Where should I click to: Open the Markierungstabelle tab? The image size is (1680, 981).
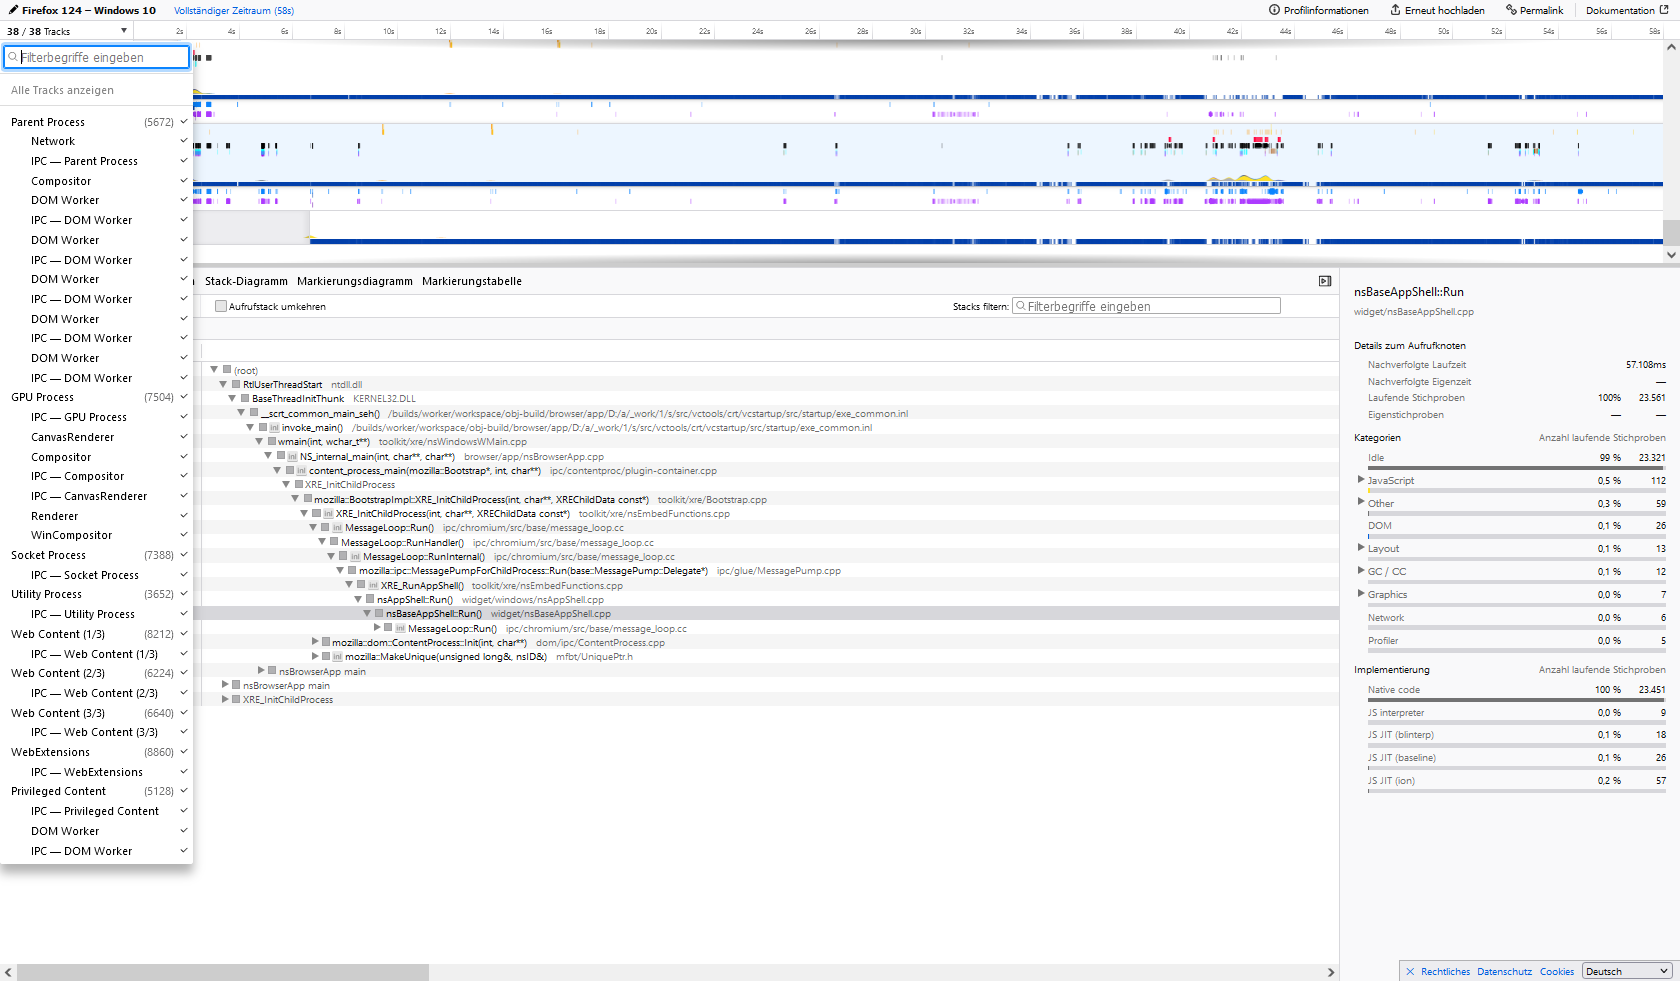[x=471, y=281]
